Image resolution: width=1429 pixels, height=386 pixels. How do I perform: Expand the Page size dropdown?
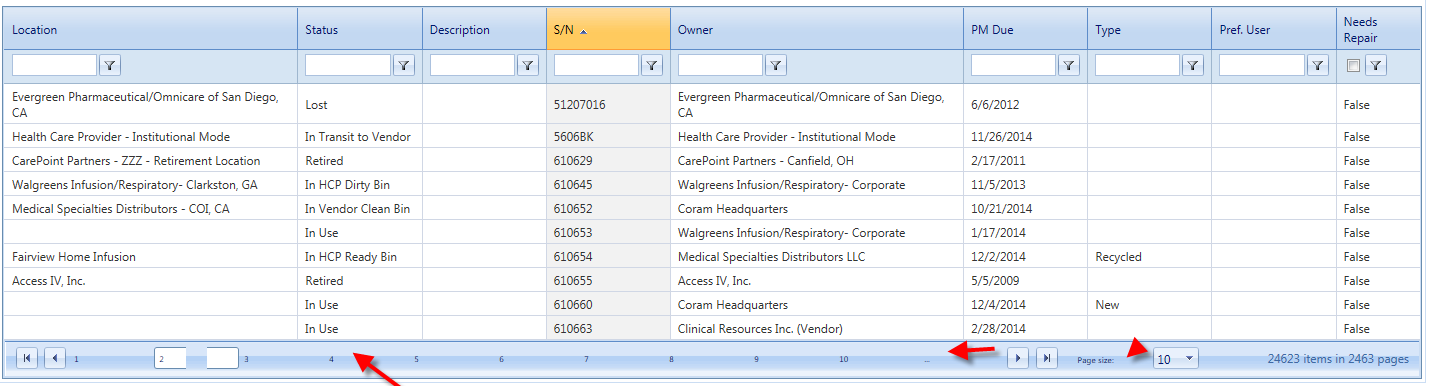coord(1189,358)
